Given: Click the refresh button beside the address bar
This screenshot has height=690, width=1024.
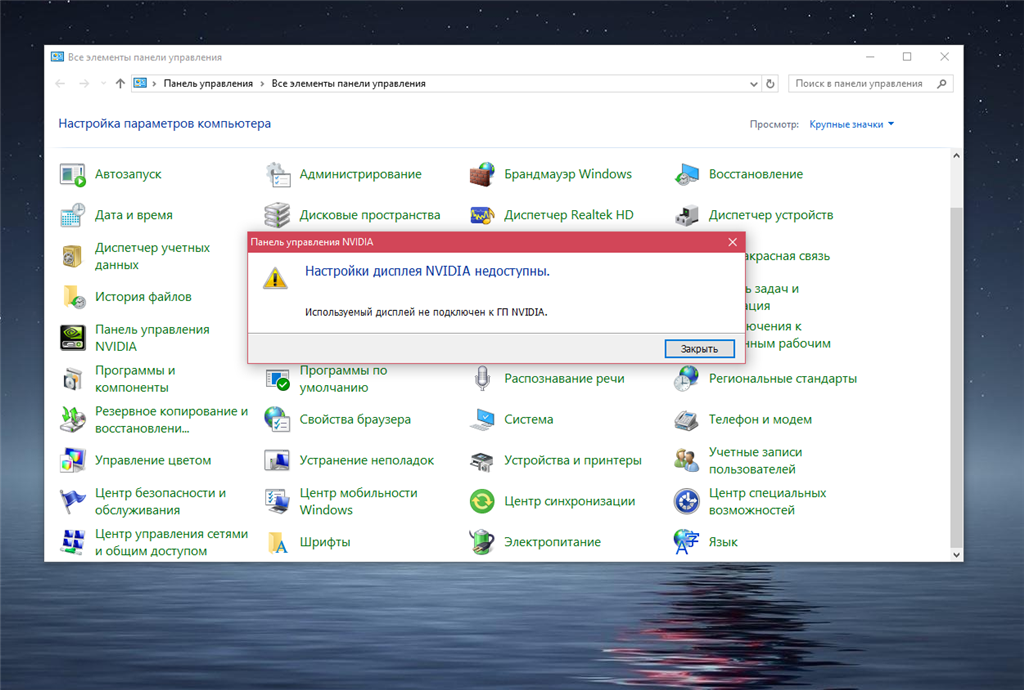Looking at the screenshot, I should [x=770, y=84].
